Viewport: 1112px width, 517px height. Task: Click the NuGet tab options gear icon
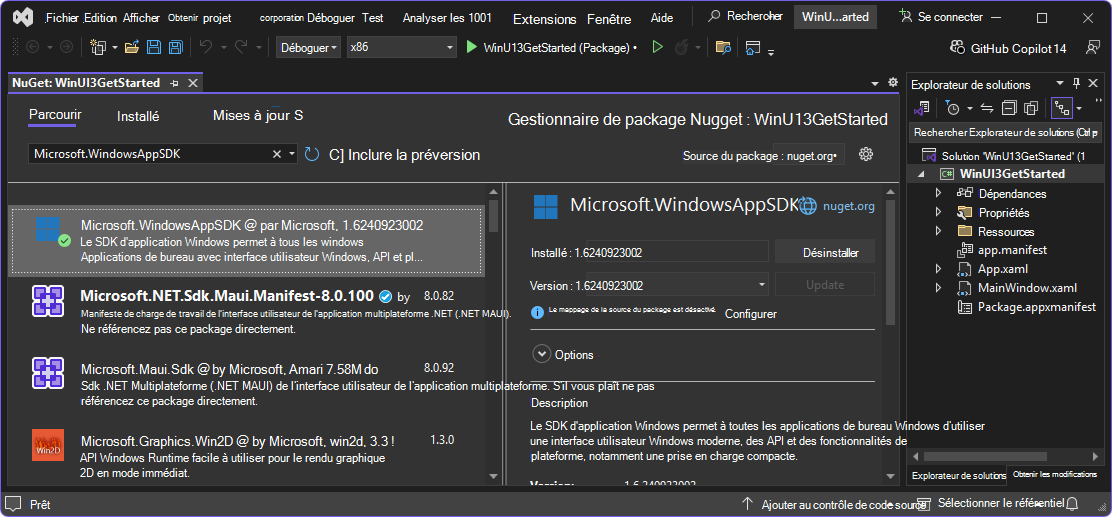(x=893, y=82)
